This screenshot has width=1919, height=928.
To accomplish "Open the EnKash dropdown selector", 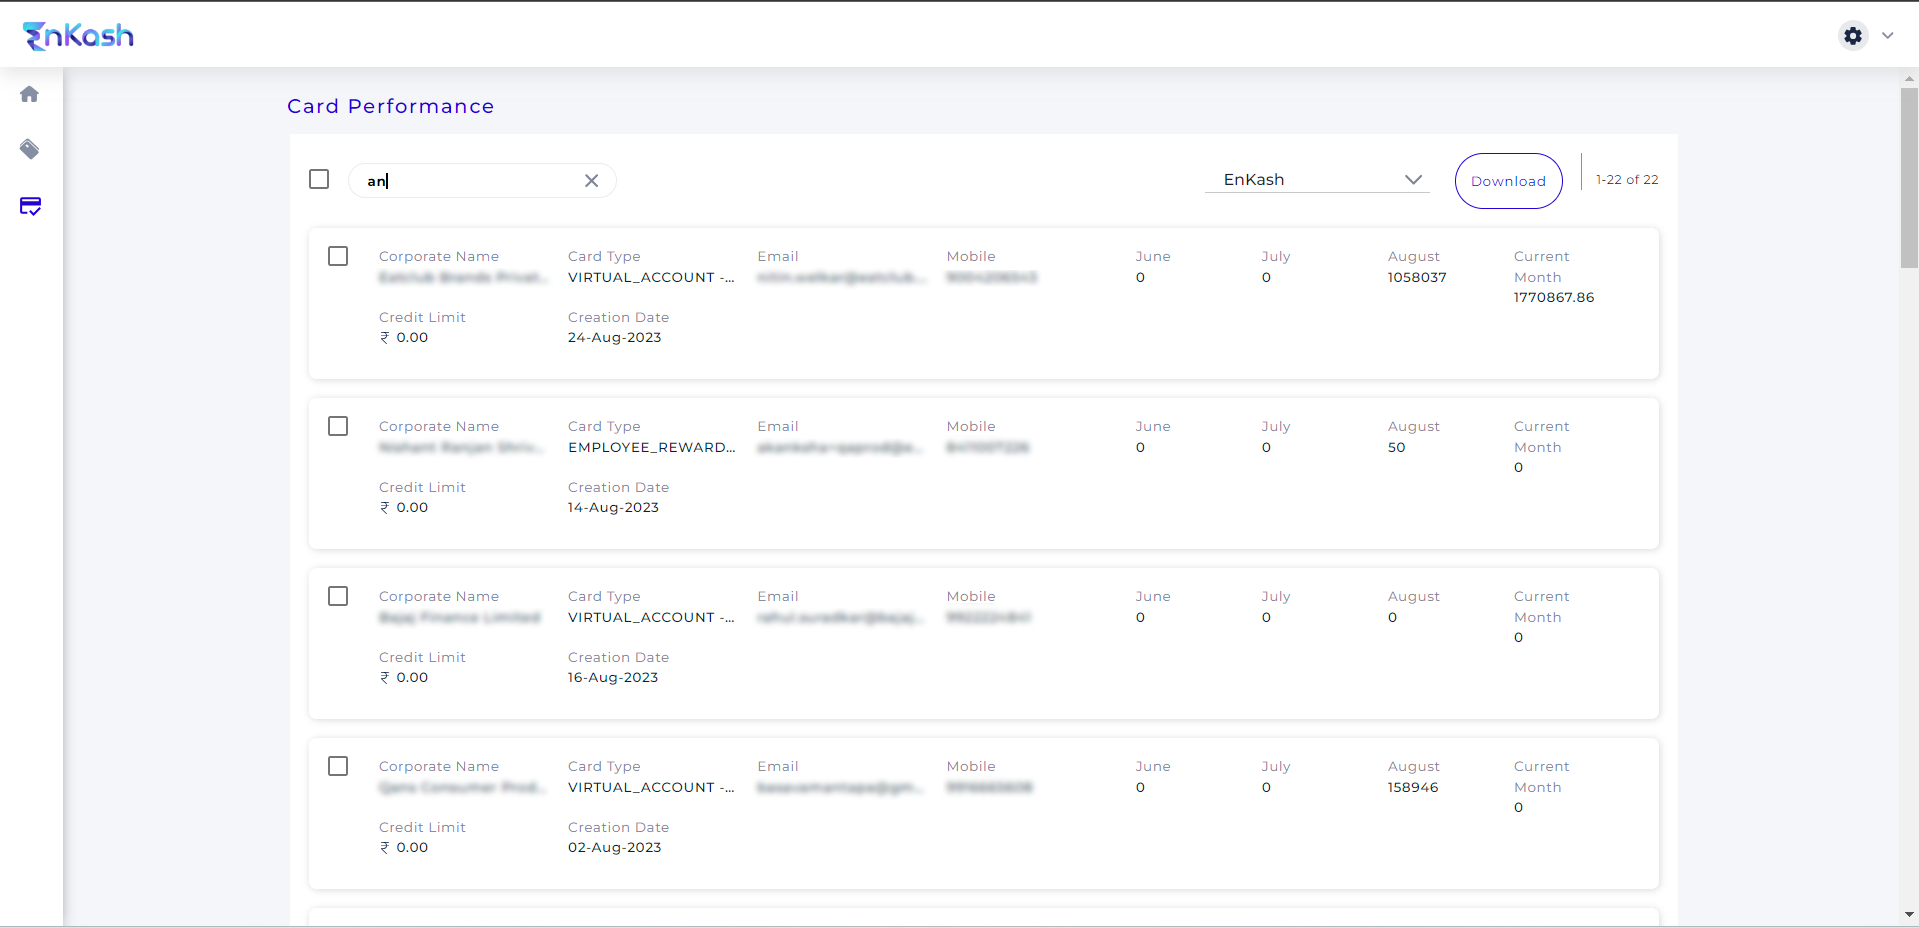I will (1317, 180).
